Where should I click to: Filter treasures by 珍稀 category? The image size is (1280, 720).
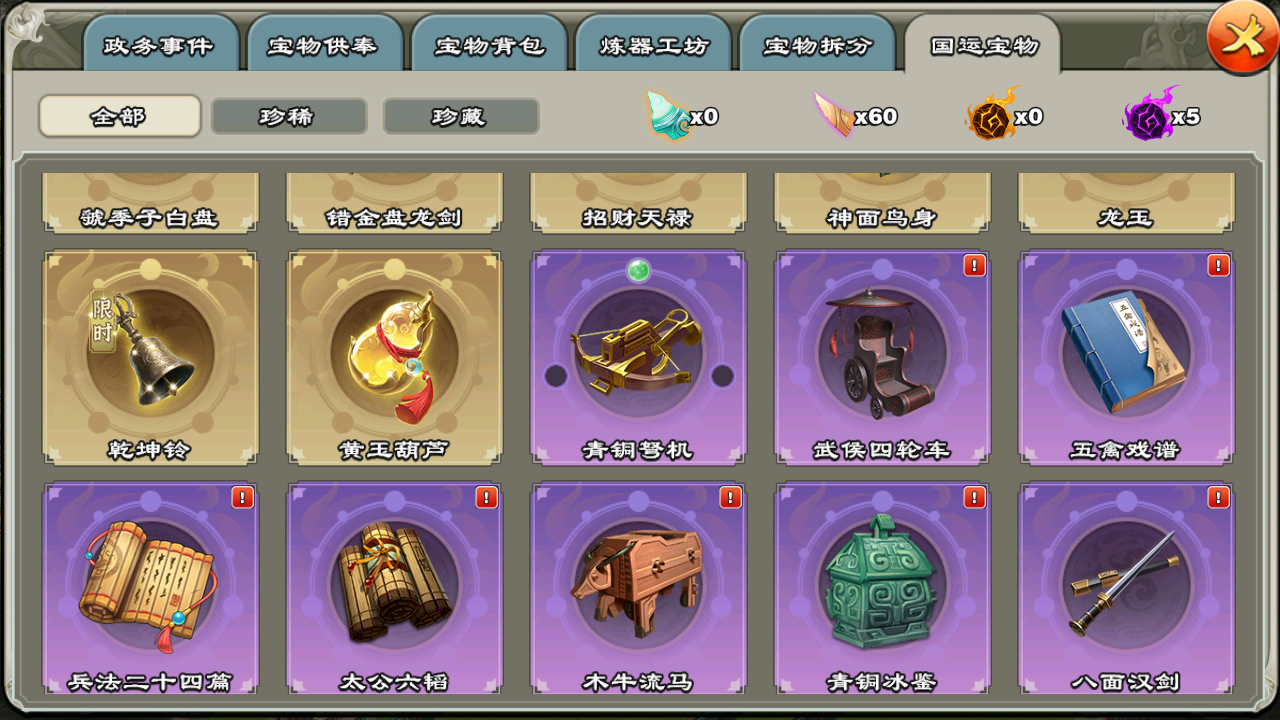289,116
